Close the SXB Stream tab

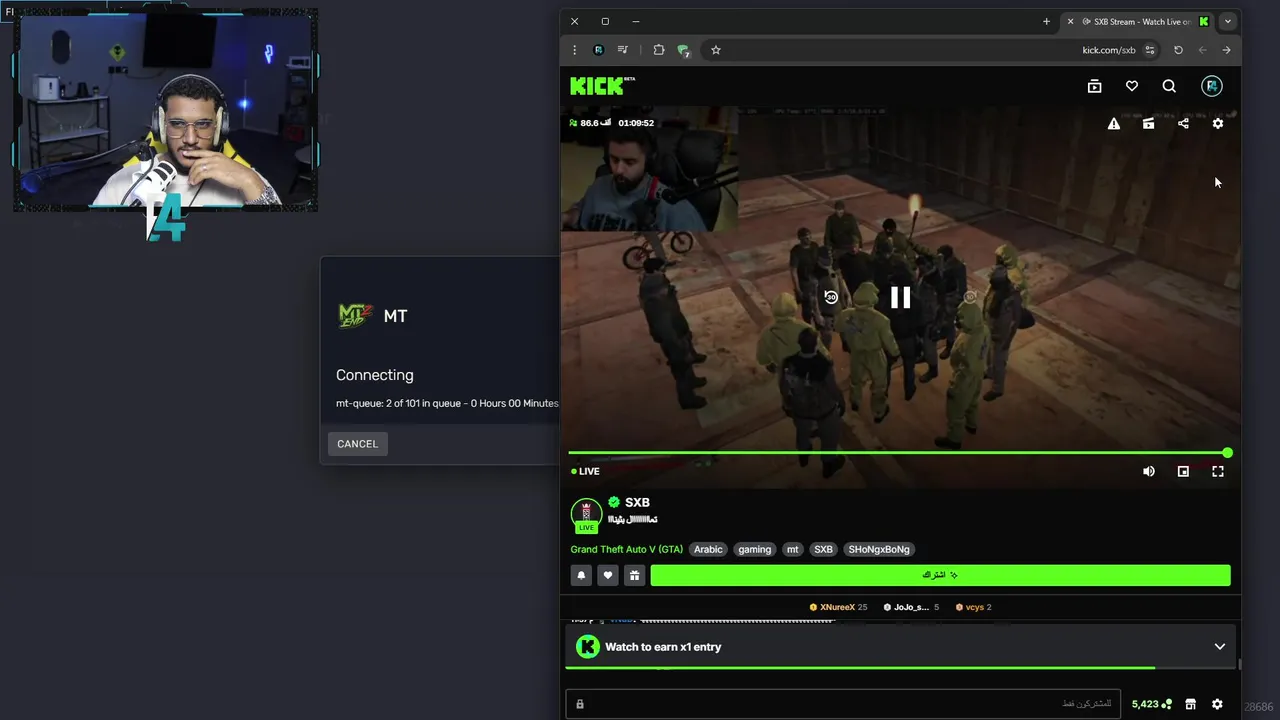click(x=1070, y=21)
